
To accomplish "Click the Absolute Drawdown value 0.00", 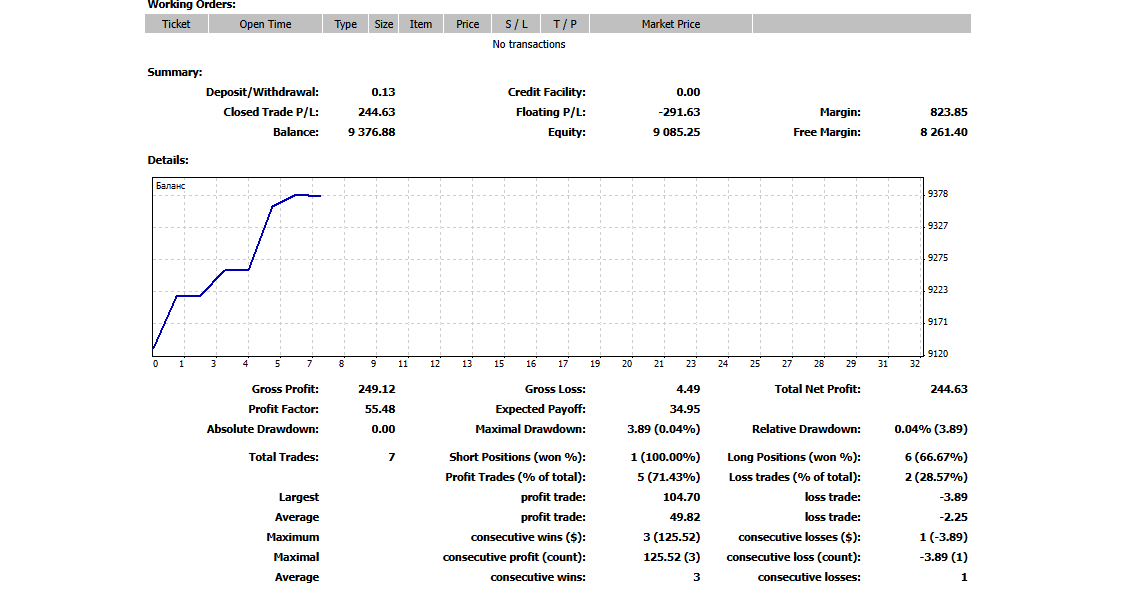I will coord(383,429).
